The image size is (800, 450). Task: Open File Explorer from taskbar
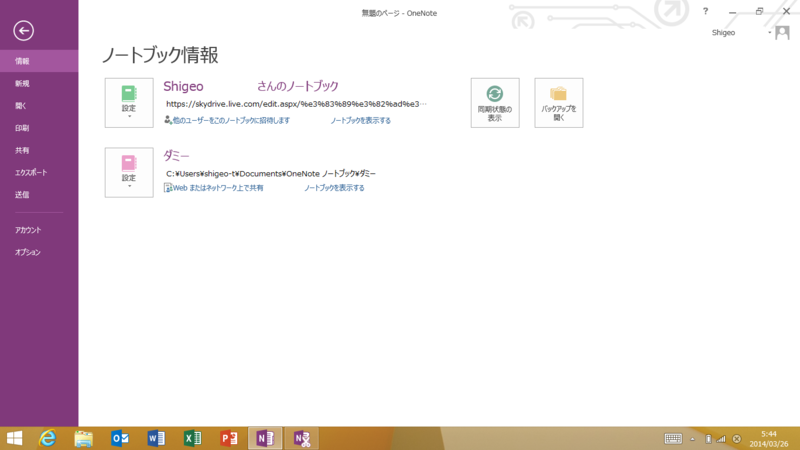coord(84,438)
